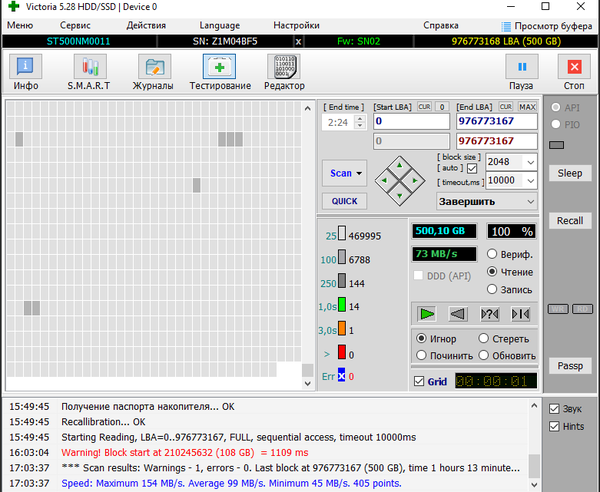Open the Настройки settings menu

tap(296, 24)
